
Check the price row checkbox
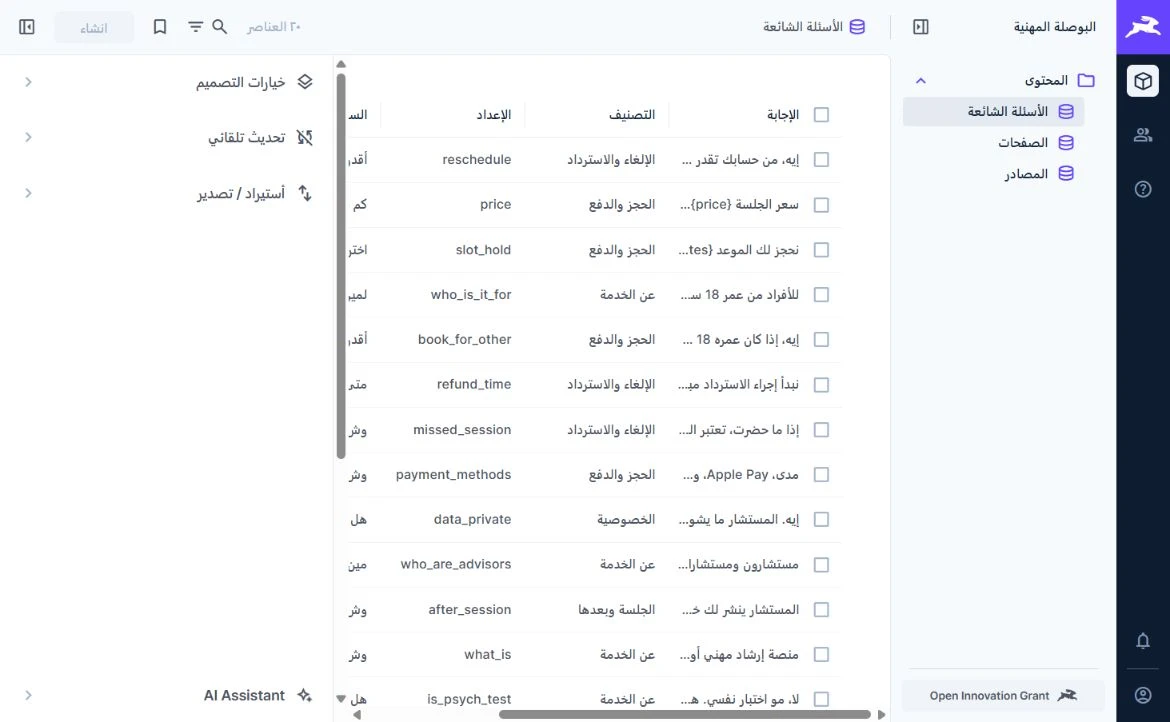point(822,205)
